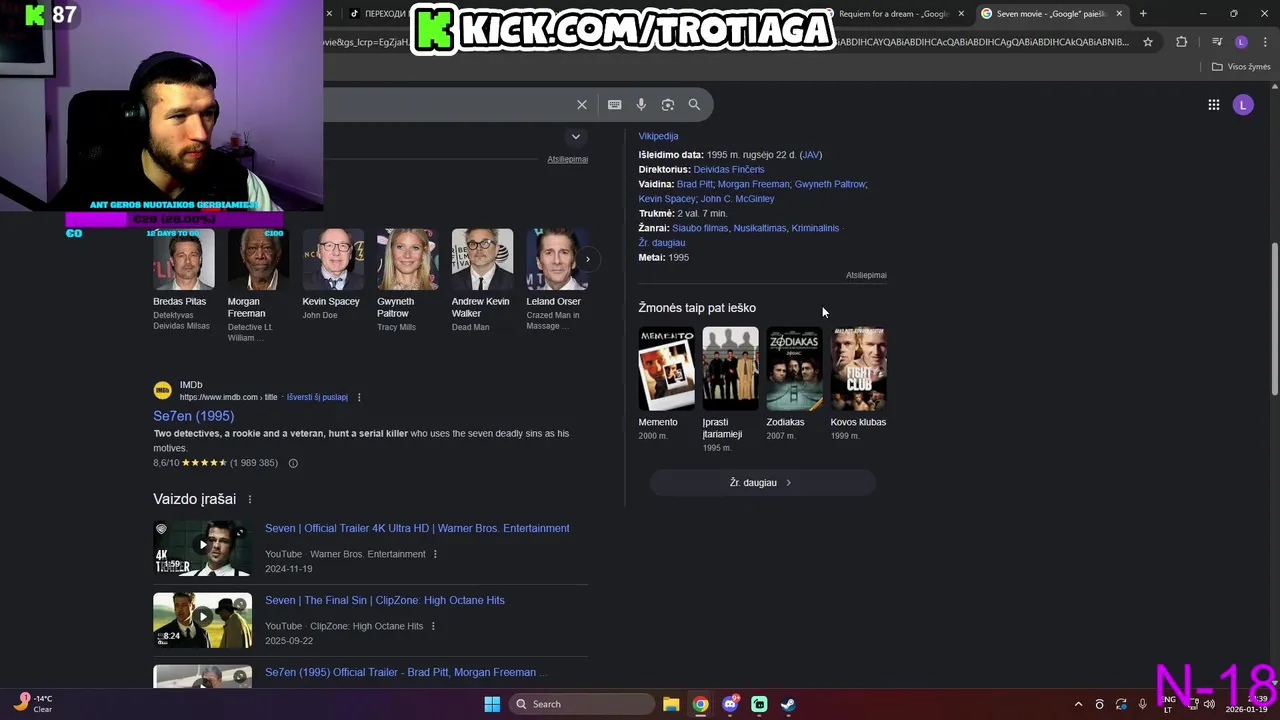Image resolution: width=1280 pixels, height=720 pixels.
Task: Open Brad Pitt cast link
Action: tap(695, 184)
